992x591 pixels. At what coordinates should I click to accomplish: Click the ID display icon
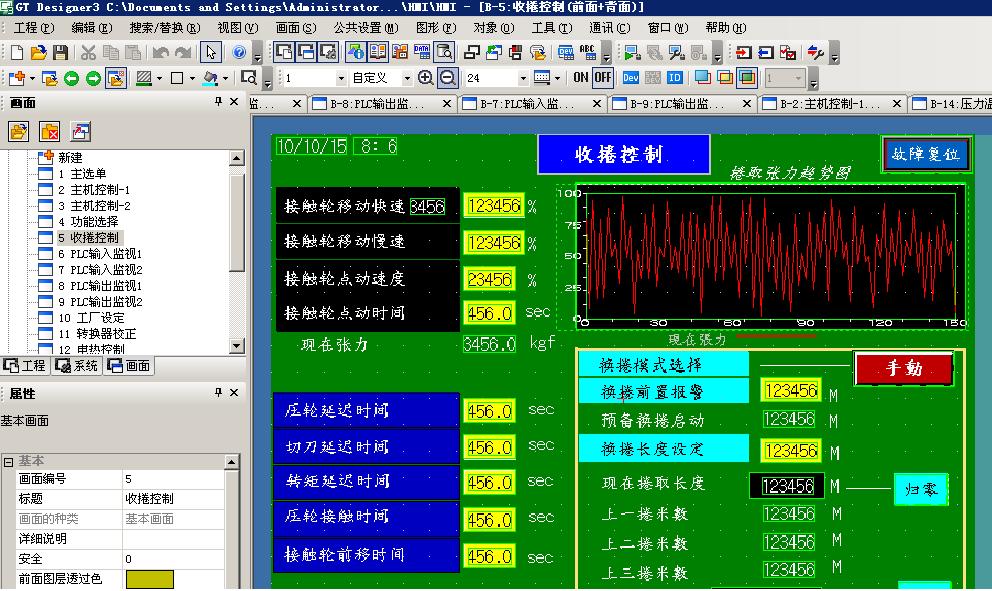[675, 78]
